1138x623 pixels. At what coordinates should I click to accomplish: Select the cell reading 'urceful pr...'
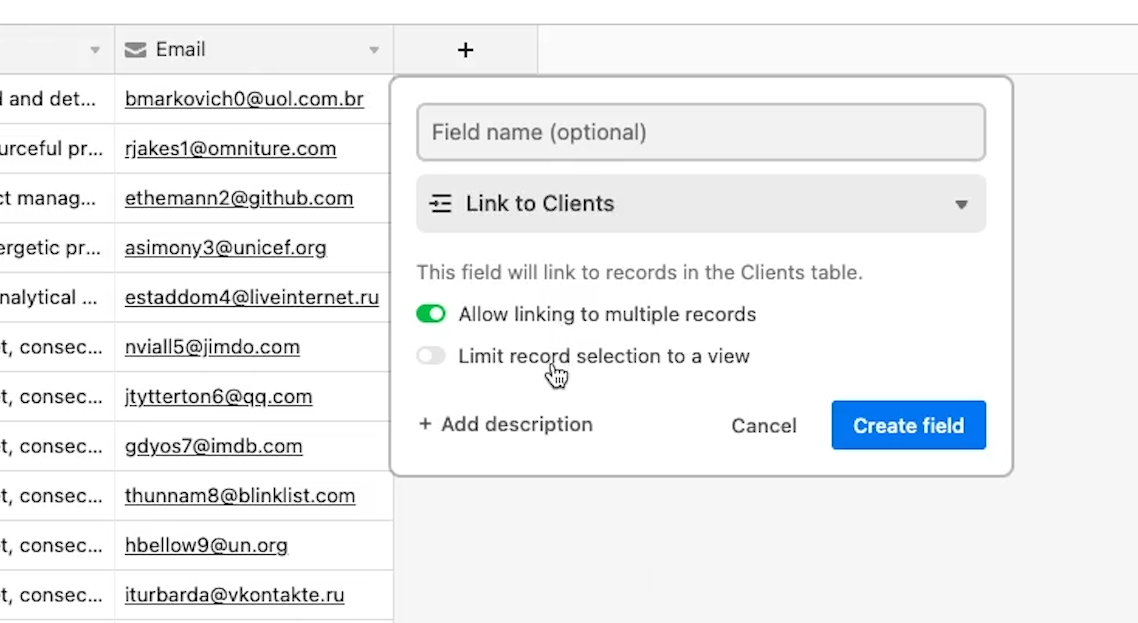click(57, 148)
